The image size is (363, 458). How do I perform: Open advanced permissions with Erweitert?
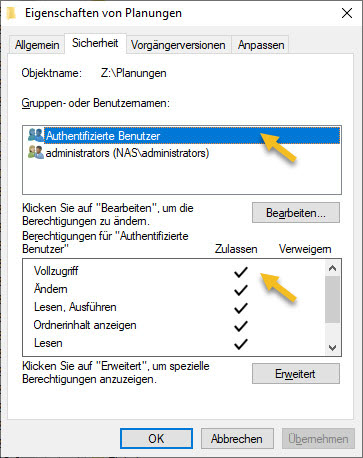tap(296, 374)
